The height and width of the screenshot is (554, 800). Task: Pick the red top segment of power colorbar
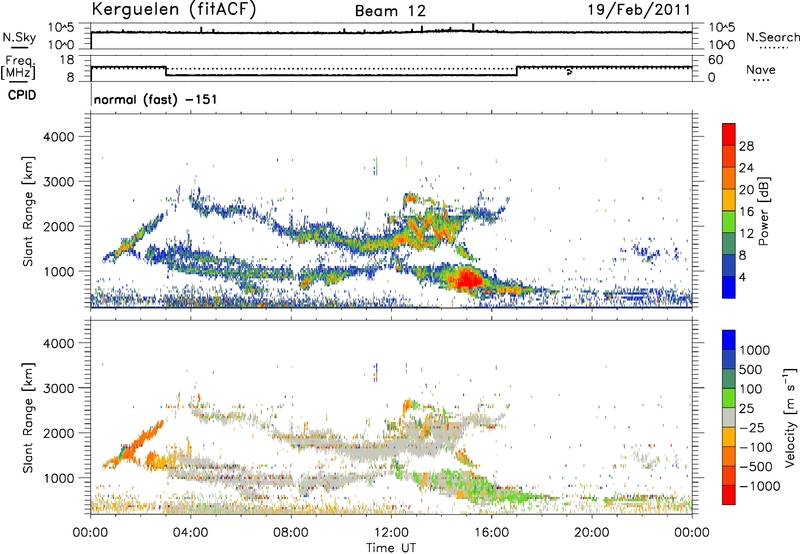coord(729,134)
